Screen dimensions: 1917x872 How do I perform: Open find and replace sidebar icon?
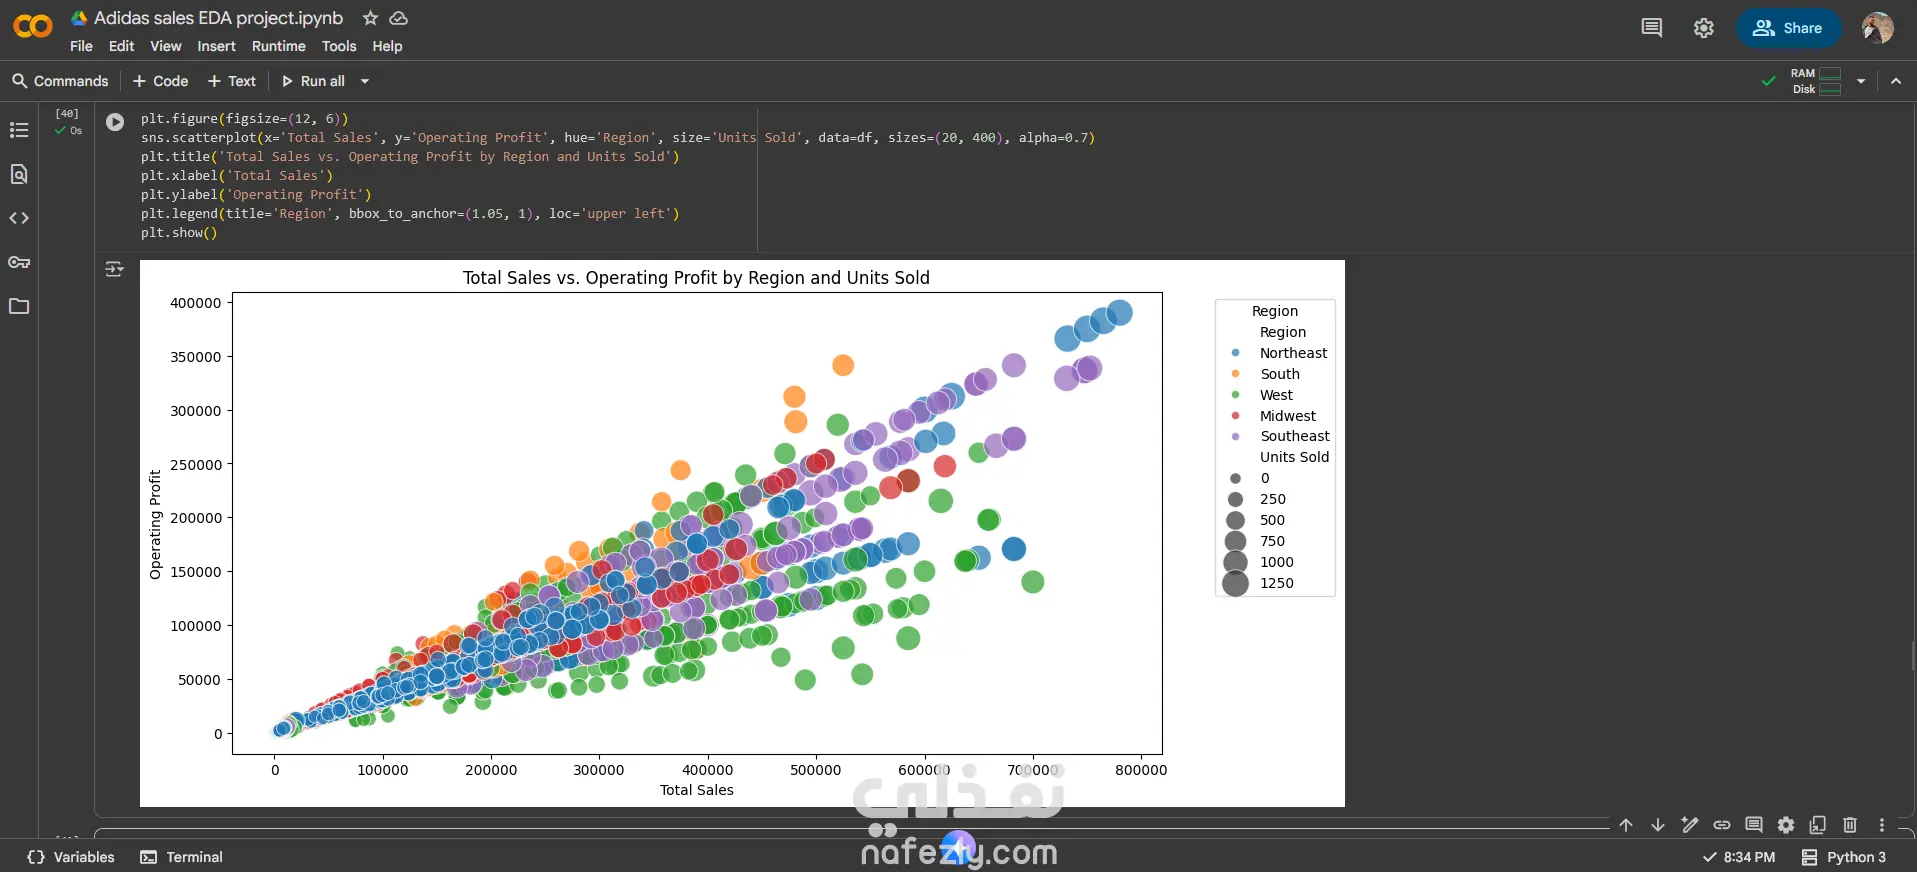(x=19, y=174)
